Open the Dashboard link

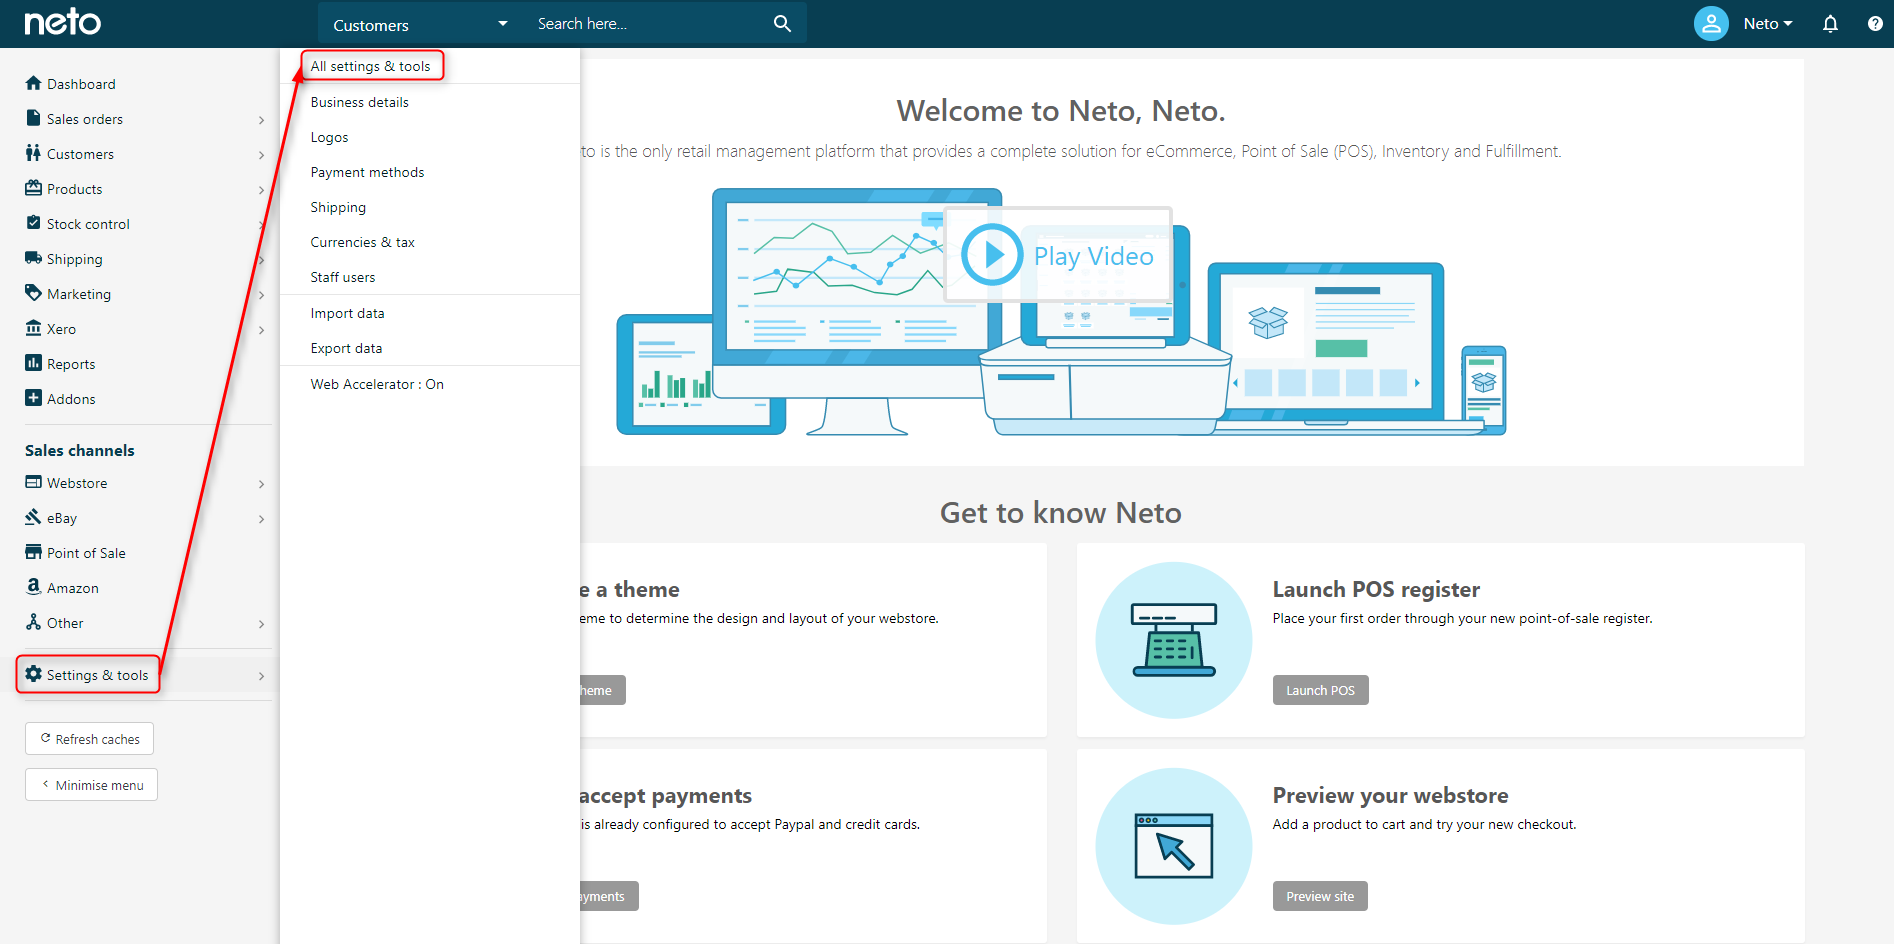pyautogui.click(x=81, y=84)
